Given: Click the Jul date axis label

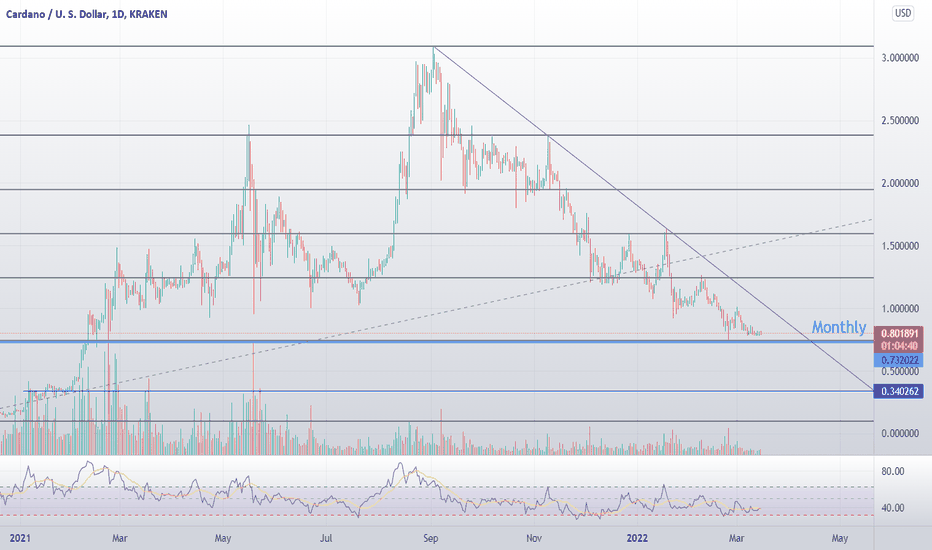Looking at the screenshot, I should point(326,538).
